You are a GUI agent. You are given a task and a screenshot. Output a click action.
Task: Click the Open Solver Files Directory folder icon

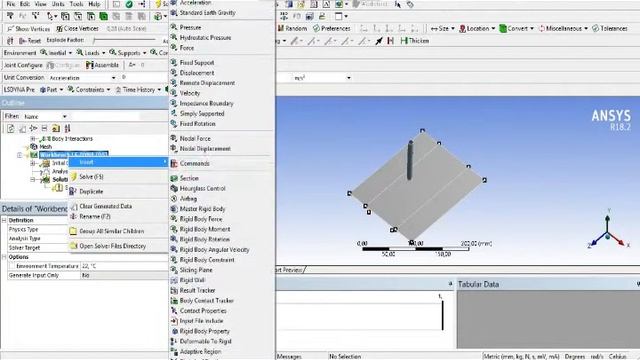pos(73,246)
